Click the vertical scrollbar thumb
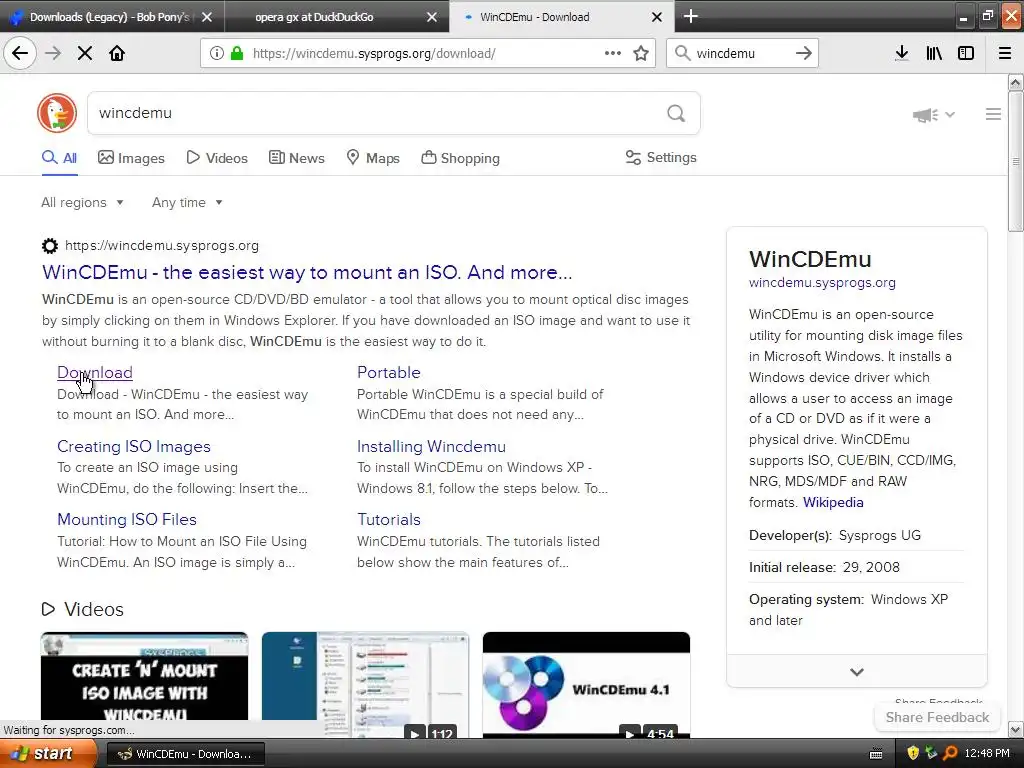This screenshot has width=1024, height=768. point(1015,161)
